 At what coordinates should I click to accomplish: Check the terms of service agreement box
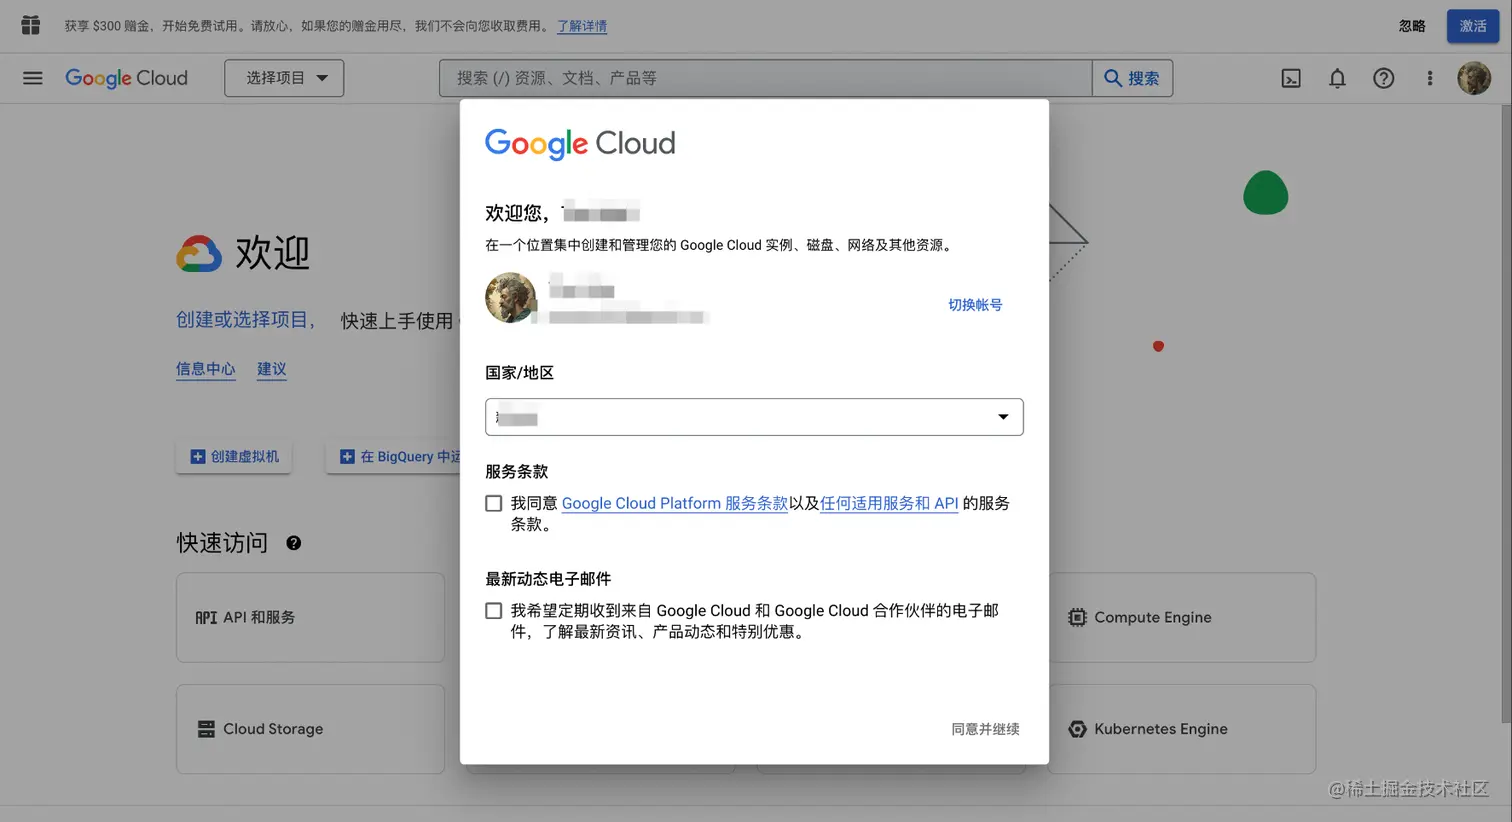(494, 503)
